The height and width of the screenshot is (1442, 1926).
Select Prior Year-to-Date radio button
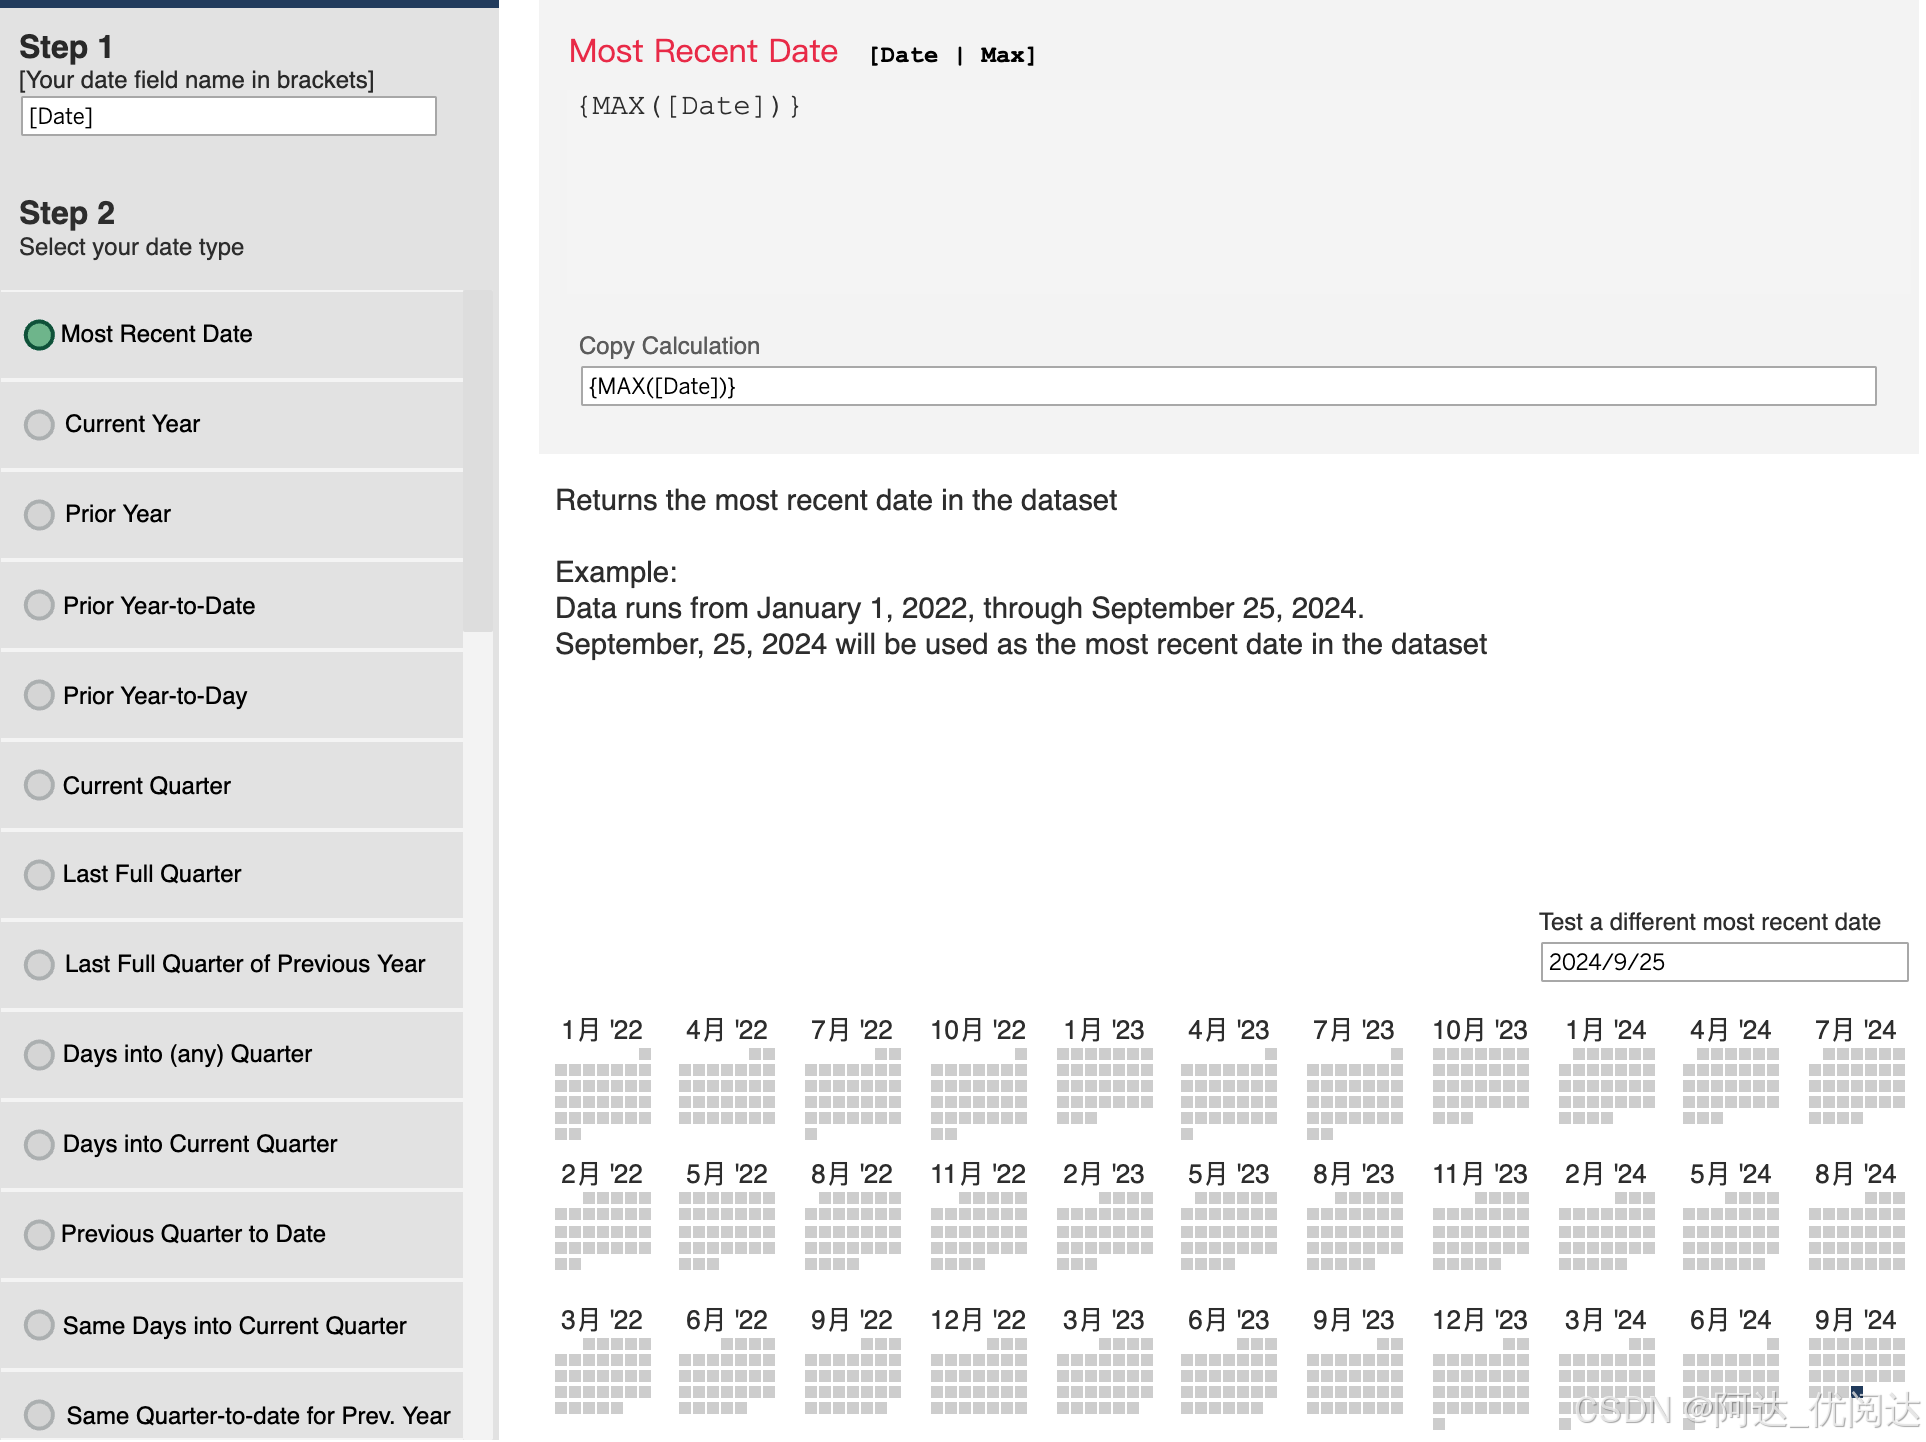click(39, 605)
